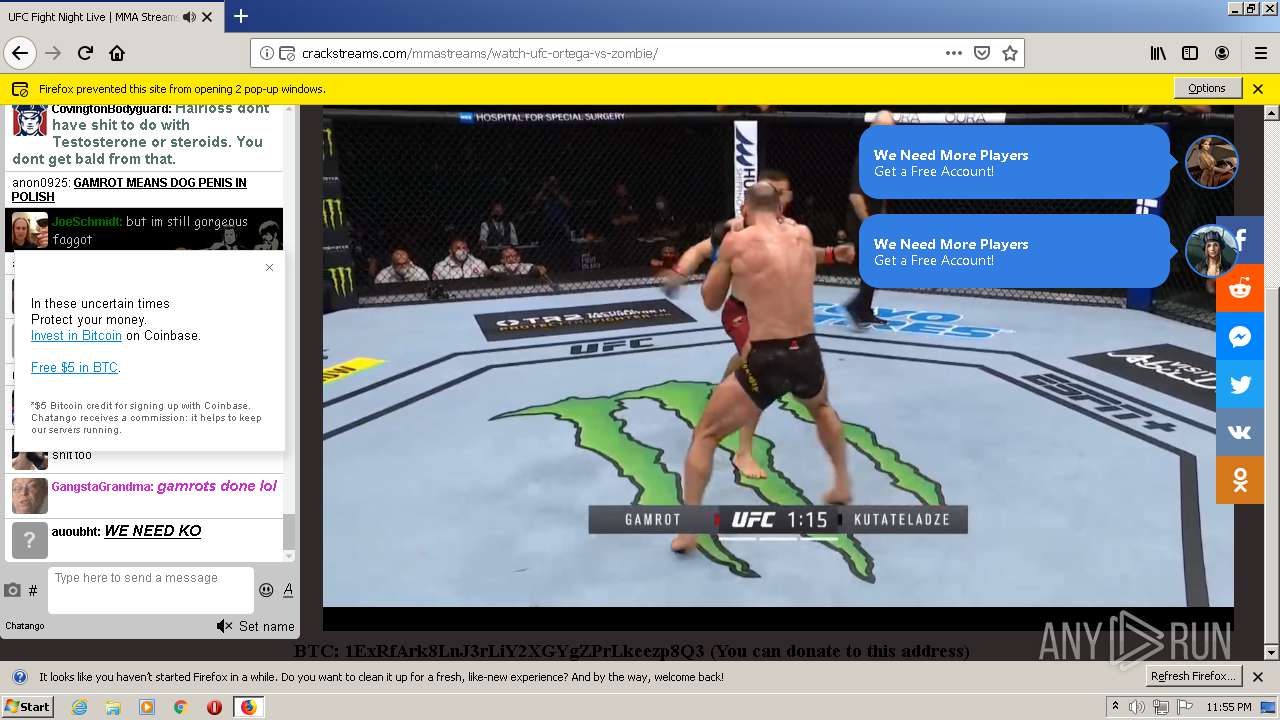The width and height of the screenshot is (1280, 720).
Task: Show hidden system tray icons arrow
Action: (x=1115, y=707)
